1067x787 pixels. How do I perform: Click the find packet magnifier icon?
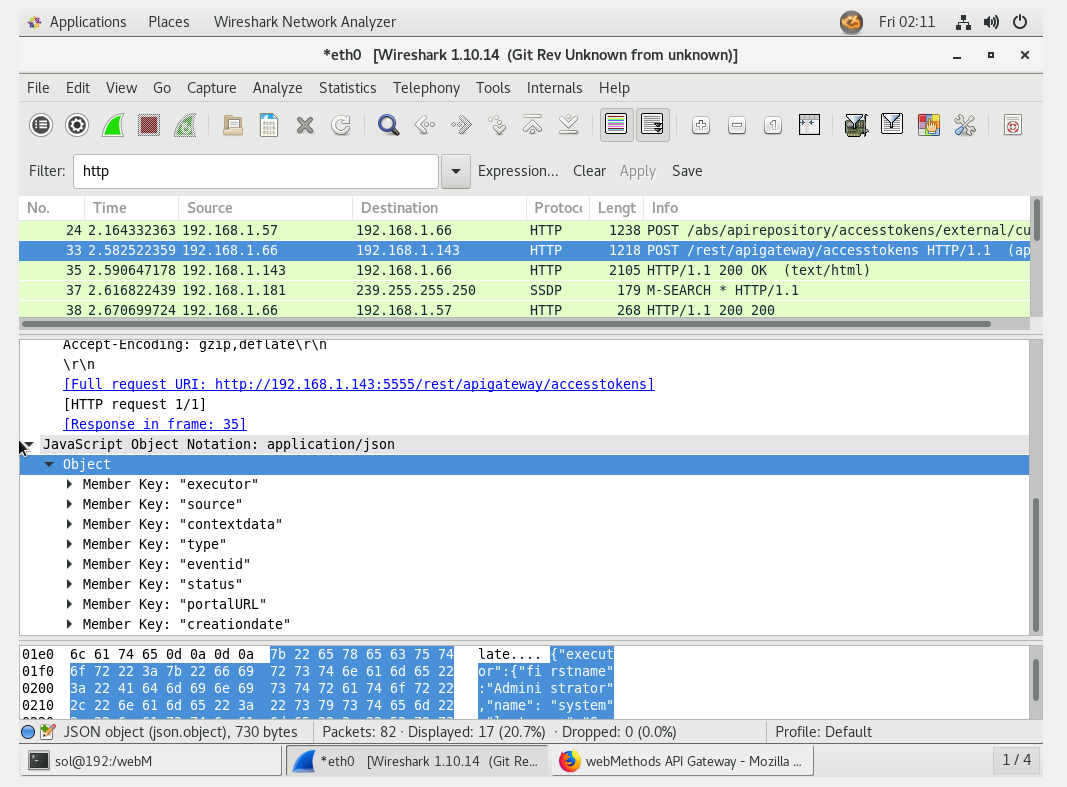[x=389, y=125]
